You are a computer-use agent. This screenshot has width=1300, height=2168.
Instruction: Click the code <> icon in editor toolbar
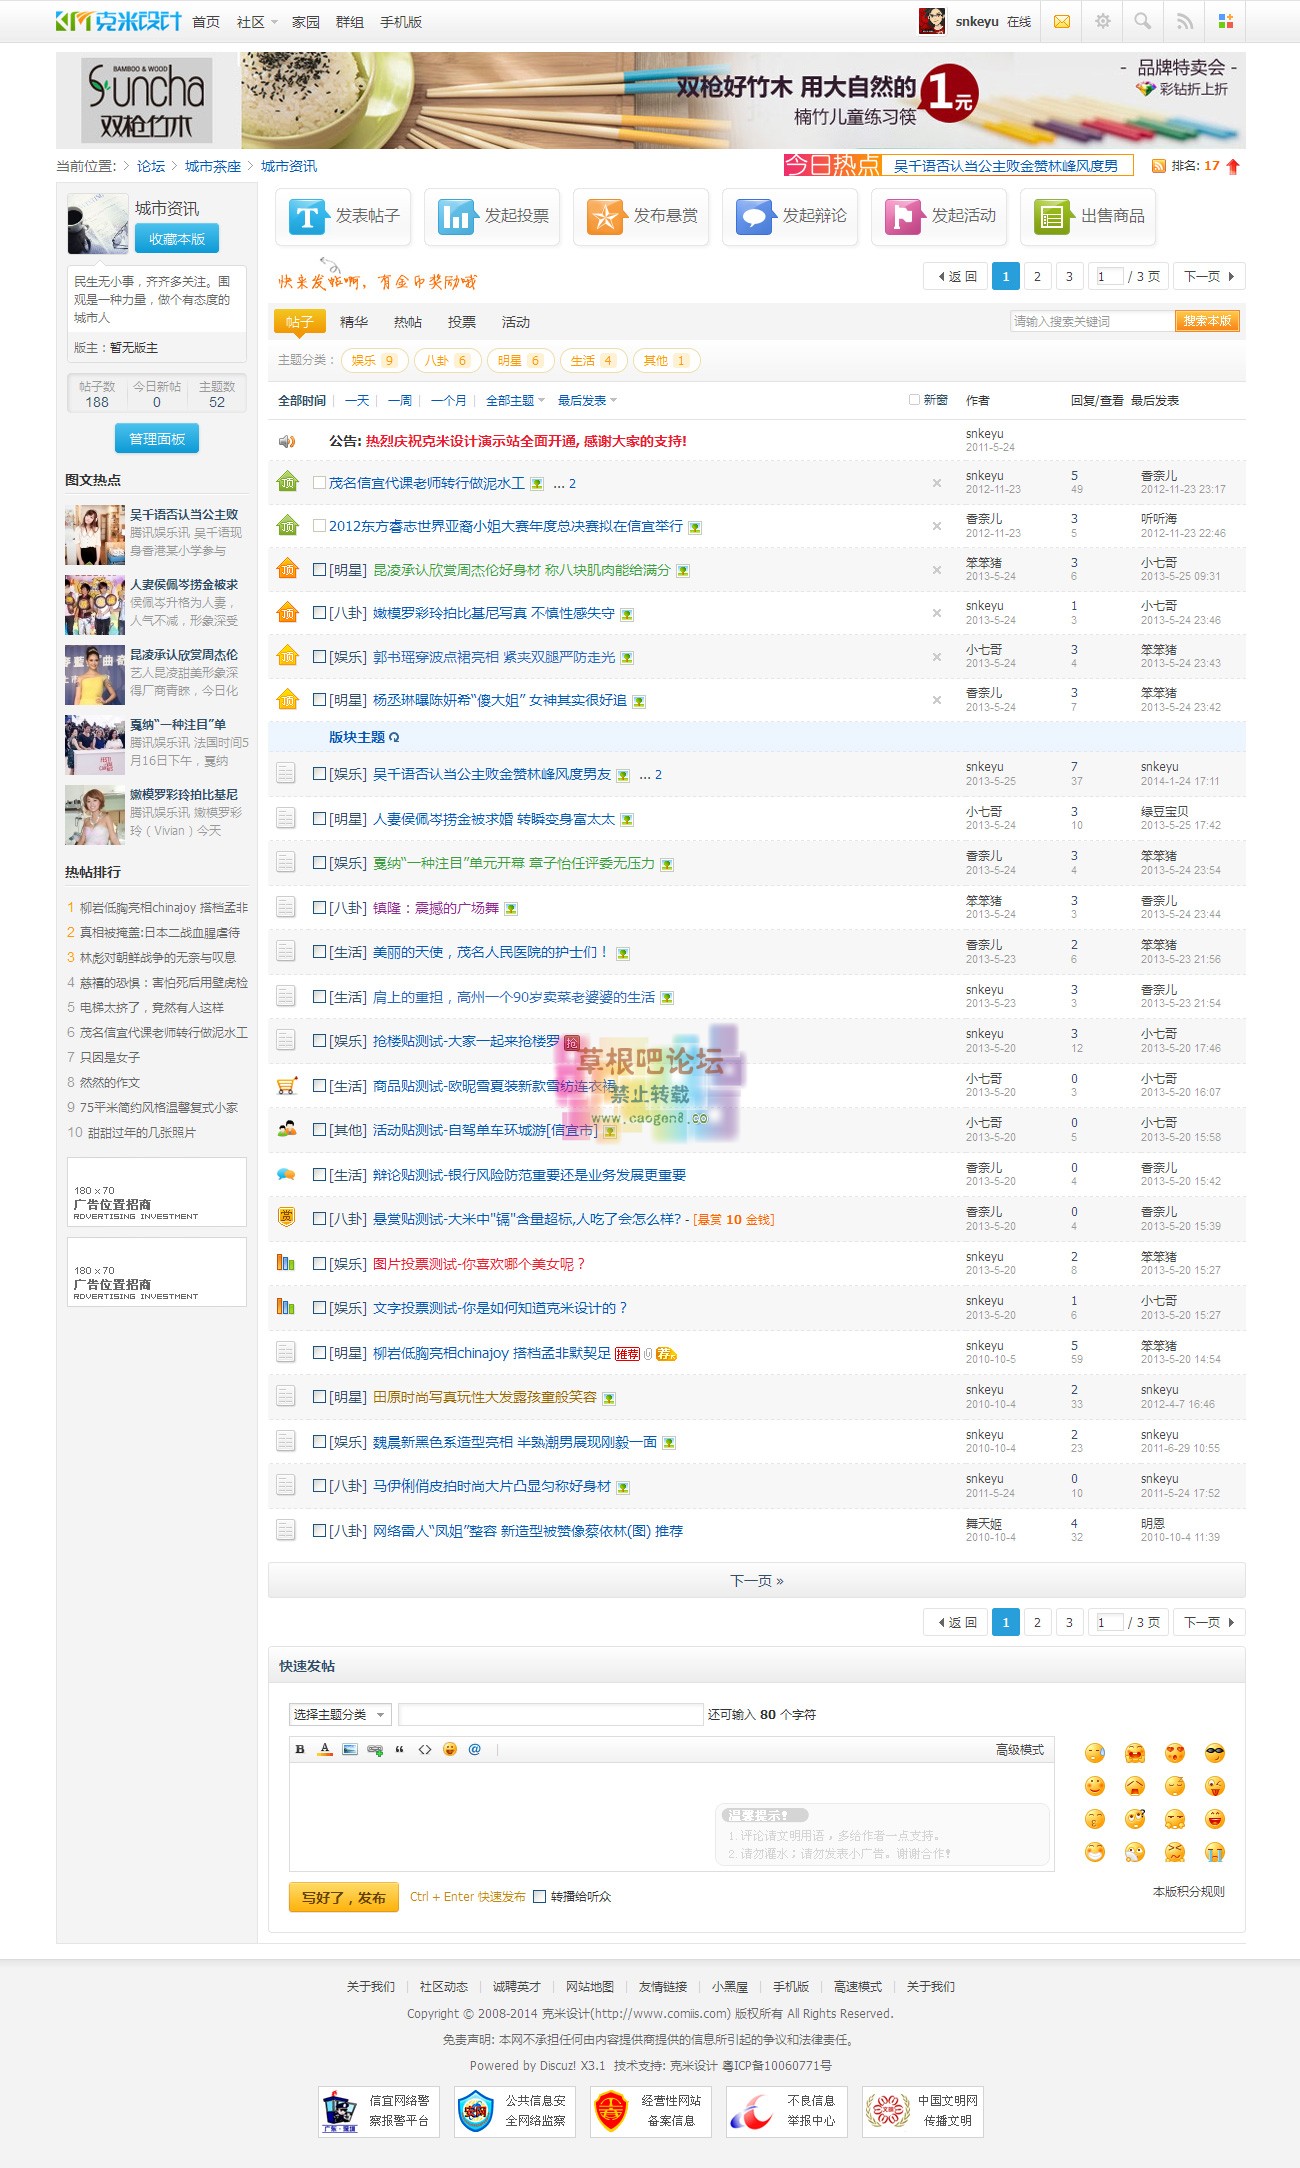click(425, 1749)
